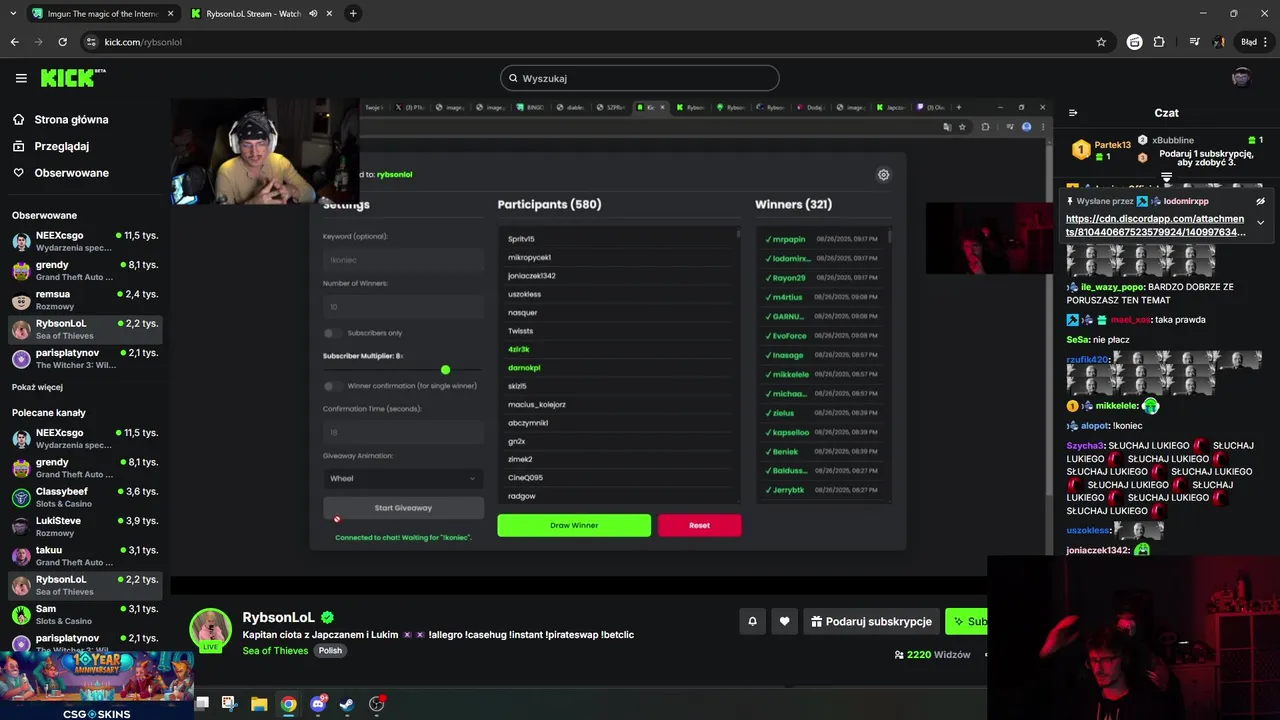Open giveaway settings gear icon
Screen dimensions: 1280x720
point(883,175)
